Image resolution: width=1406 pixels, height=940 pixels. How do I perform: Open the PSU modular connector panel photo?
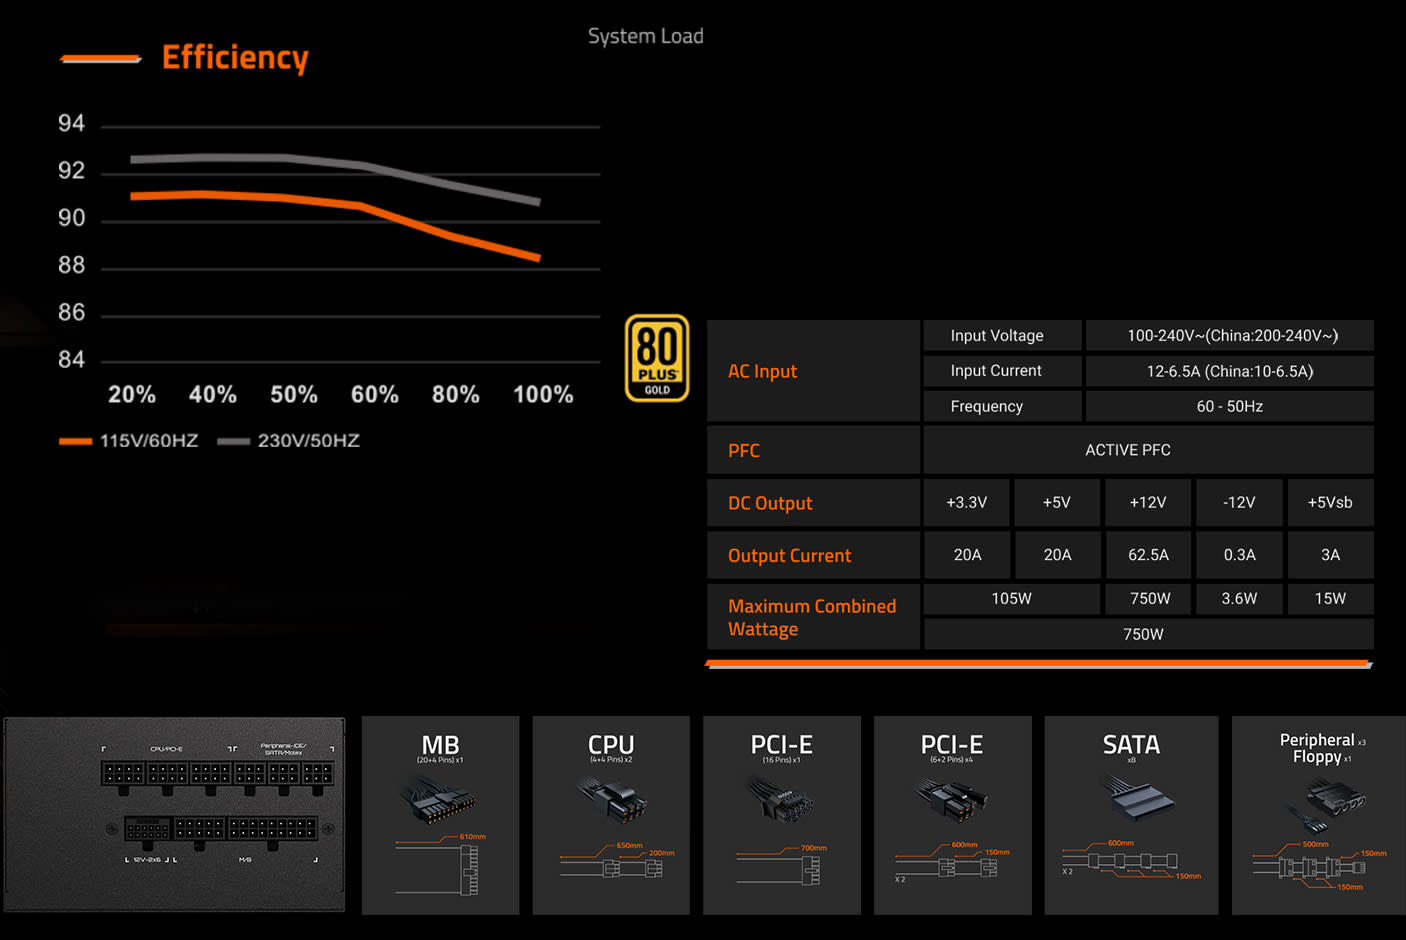tap(175, 814)
